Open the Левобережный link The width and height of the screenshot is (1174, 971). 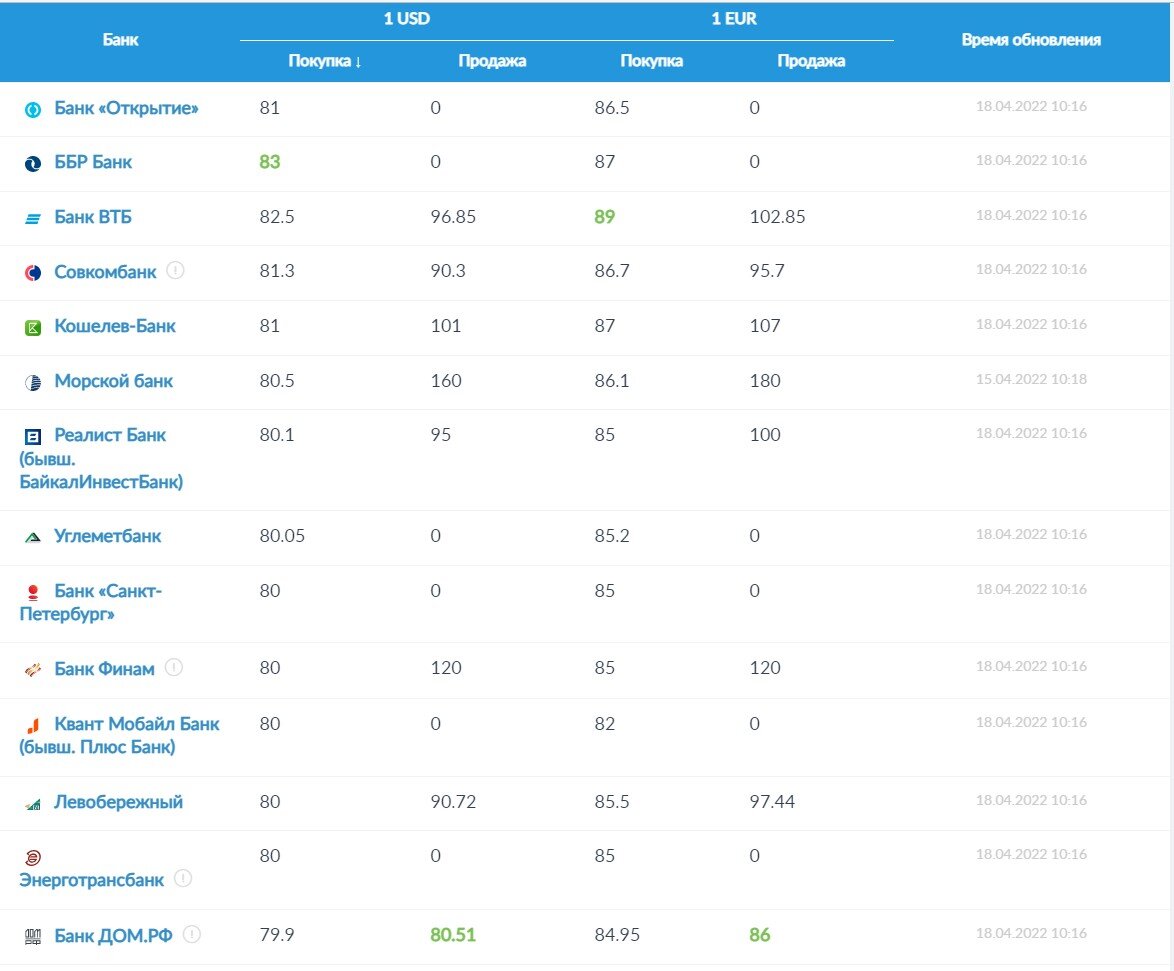coord(118,803)
